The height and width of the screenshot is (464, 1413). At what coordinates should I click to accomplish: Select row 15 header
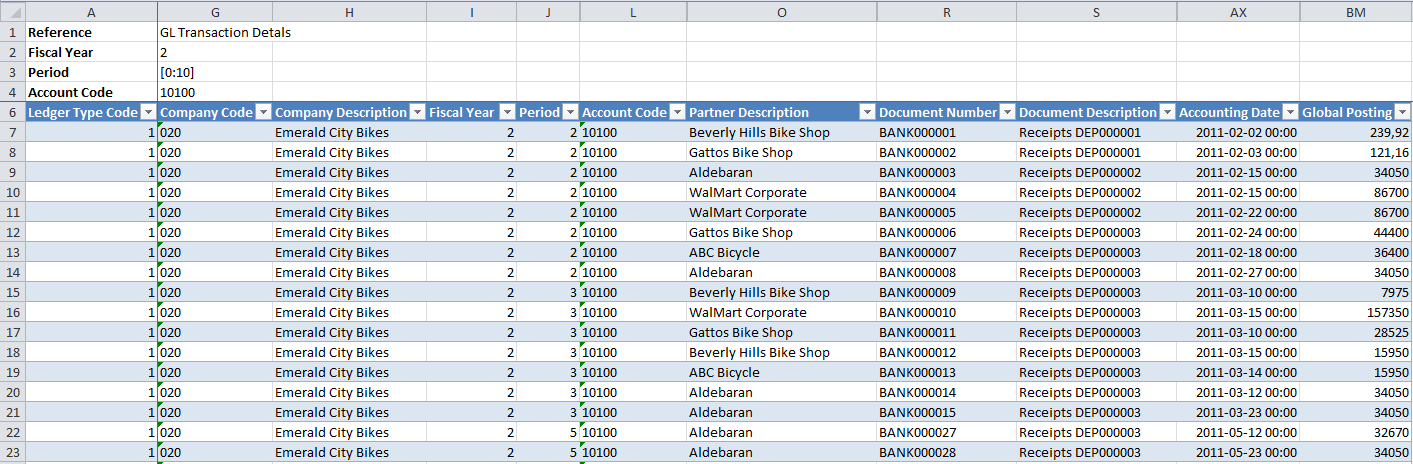point(11,292)
